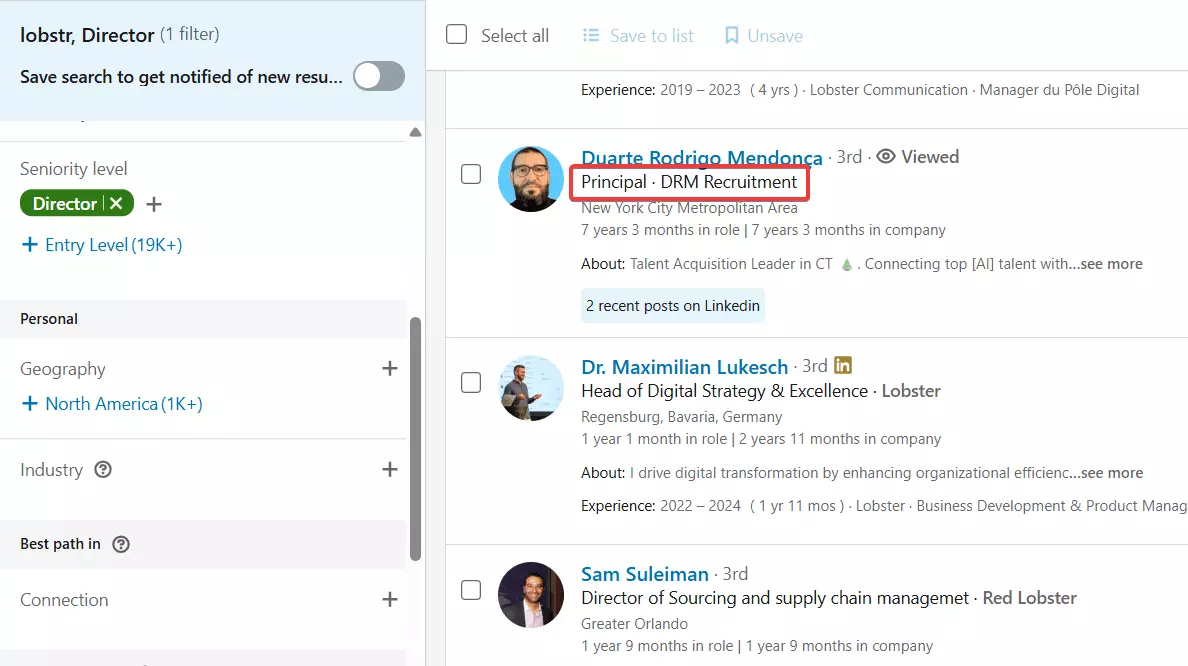
Task: Select Dr. Maximilian Lukesch's checkbox
Action: (x=471, y=383)
